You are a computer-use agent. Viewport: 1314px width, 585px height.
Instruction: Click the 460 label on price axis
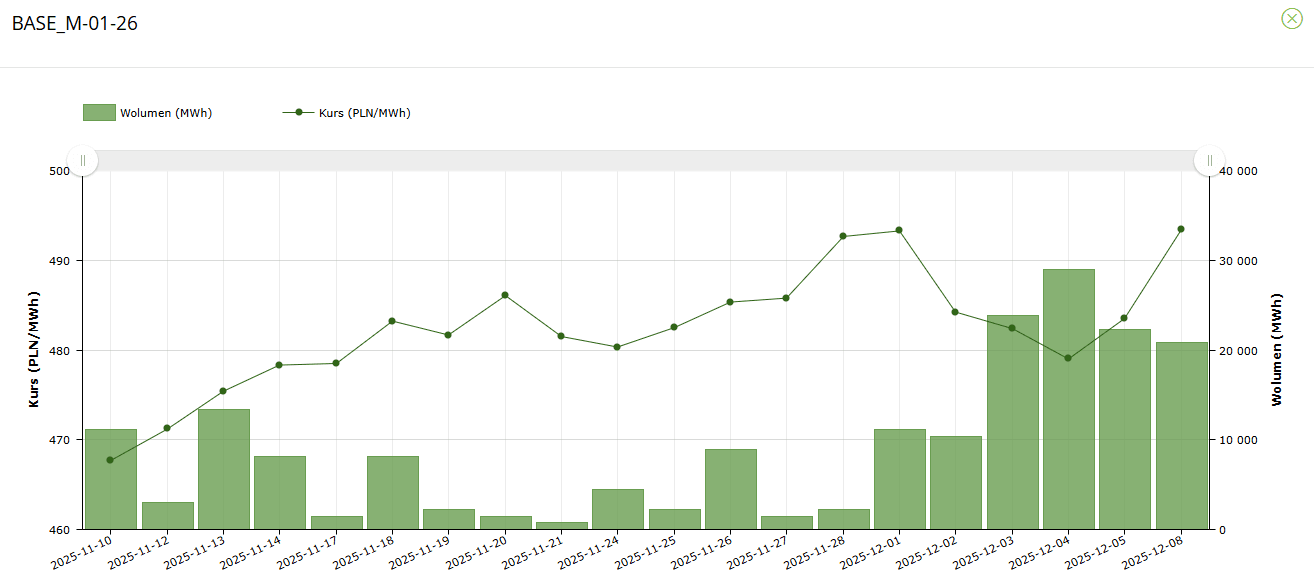pyautogui.click(x=59, y=530)
